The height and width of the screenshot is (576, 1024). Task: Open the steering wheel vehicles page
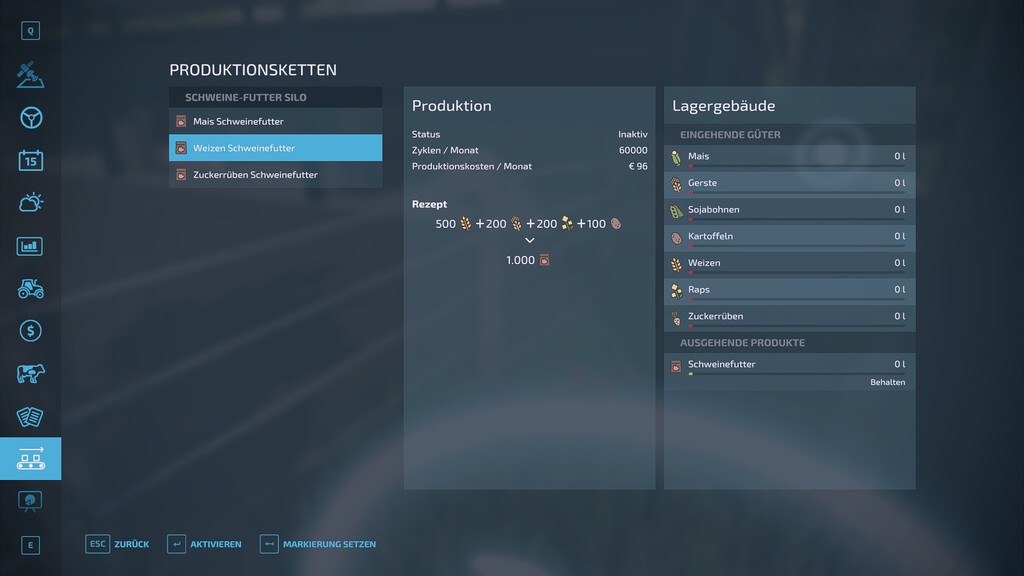[31, 118]
